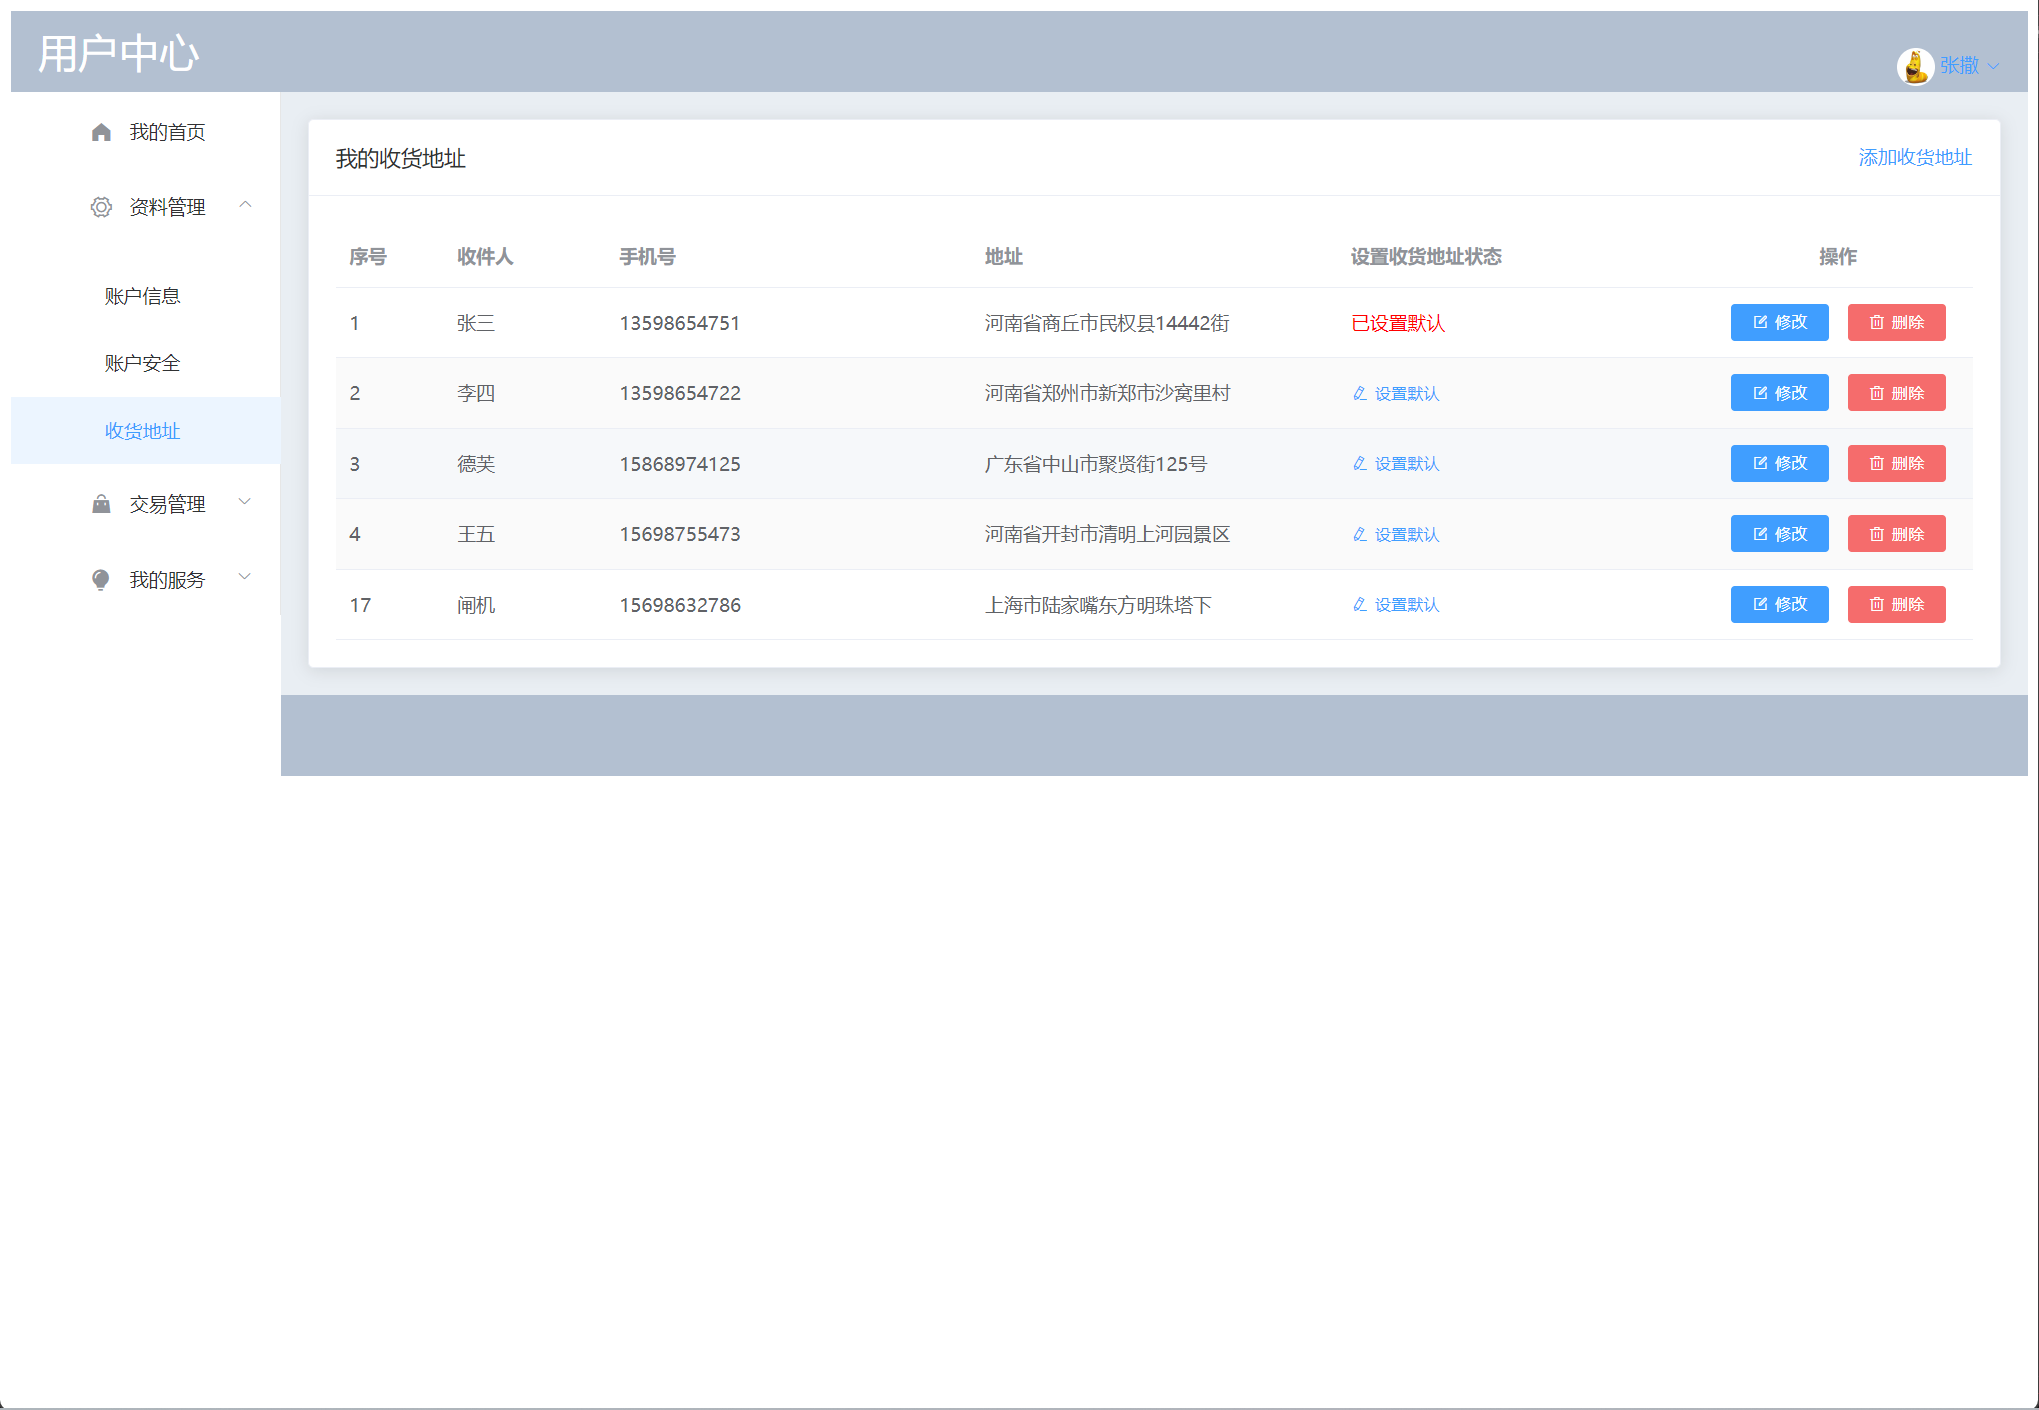Open 账户信息 in the sidebar
This screenshot has width=2039, height=1410.
tap(142, 296)
